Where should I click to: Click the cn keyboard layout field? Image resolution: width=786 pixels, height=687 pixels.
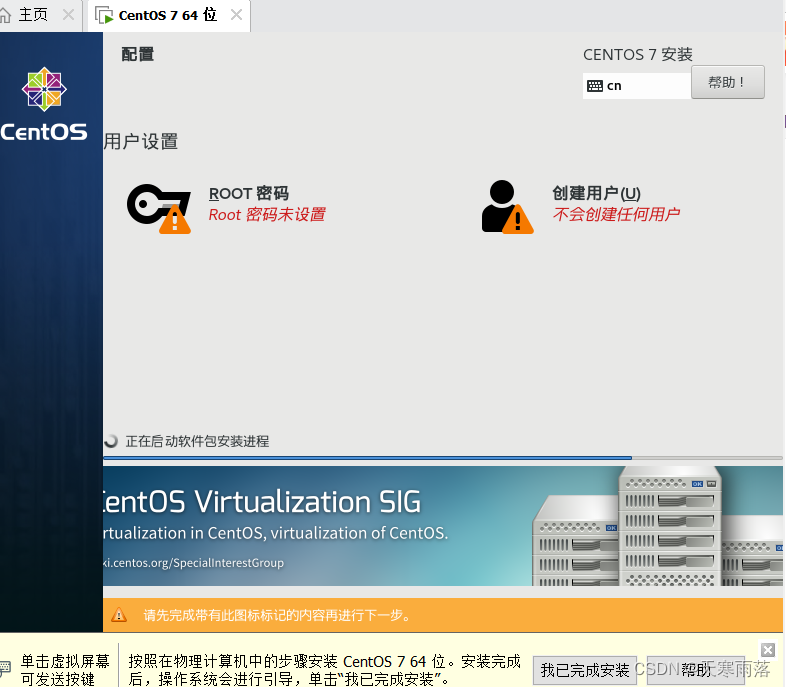[637, 86]
